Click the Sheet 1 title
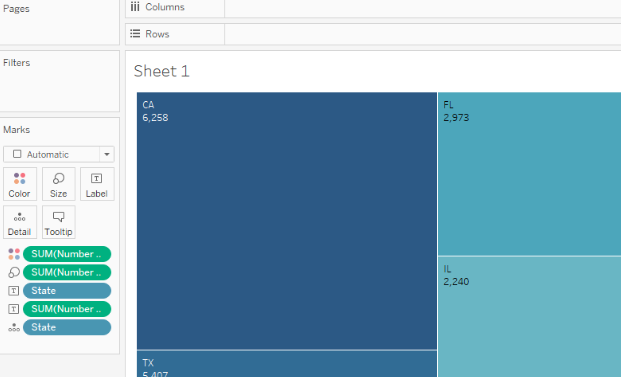The image size is (621, 377). (162, 71)
